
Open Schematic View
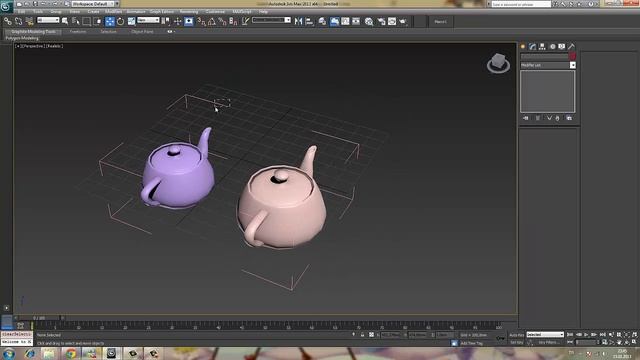click(356, 21)
